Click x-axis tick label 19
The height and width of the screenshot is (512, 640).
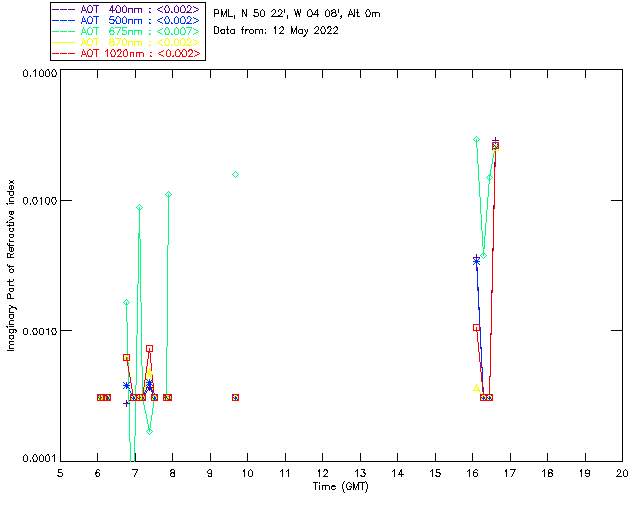[x=585, y=473]
